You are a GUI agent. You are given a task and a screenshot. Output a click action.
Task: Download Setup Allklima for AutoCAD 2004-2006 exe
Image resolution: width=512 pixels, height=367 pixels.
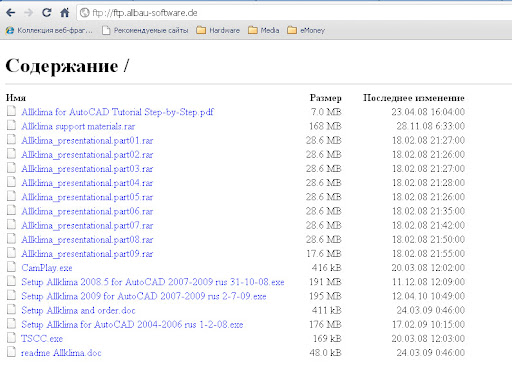132,324
